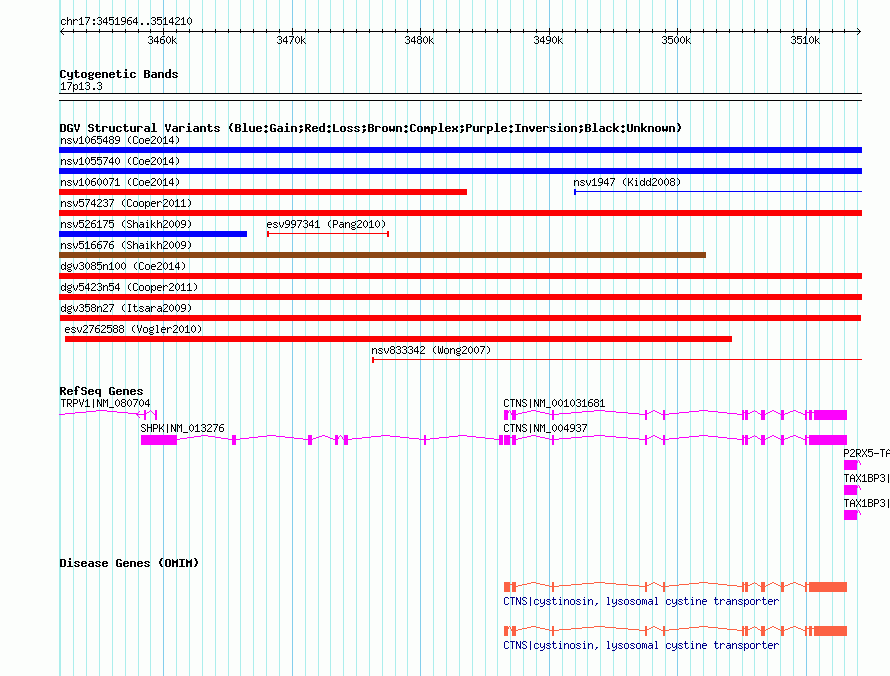Click the esv2762588 (Vogler2010) label

[133, 329]
